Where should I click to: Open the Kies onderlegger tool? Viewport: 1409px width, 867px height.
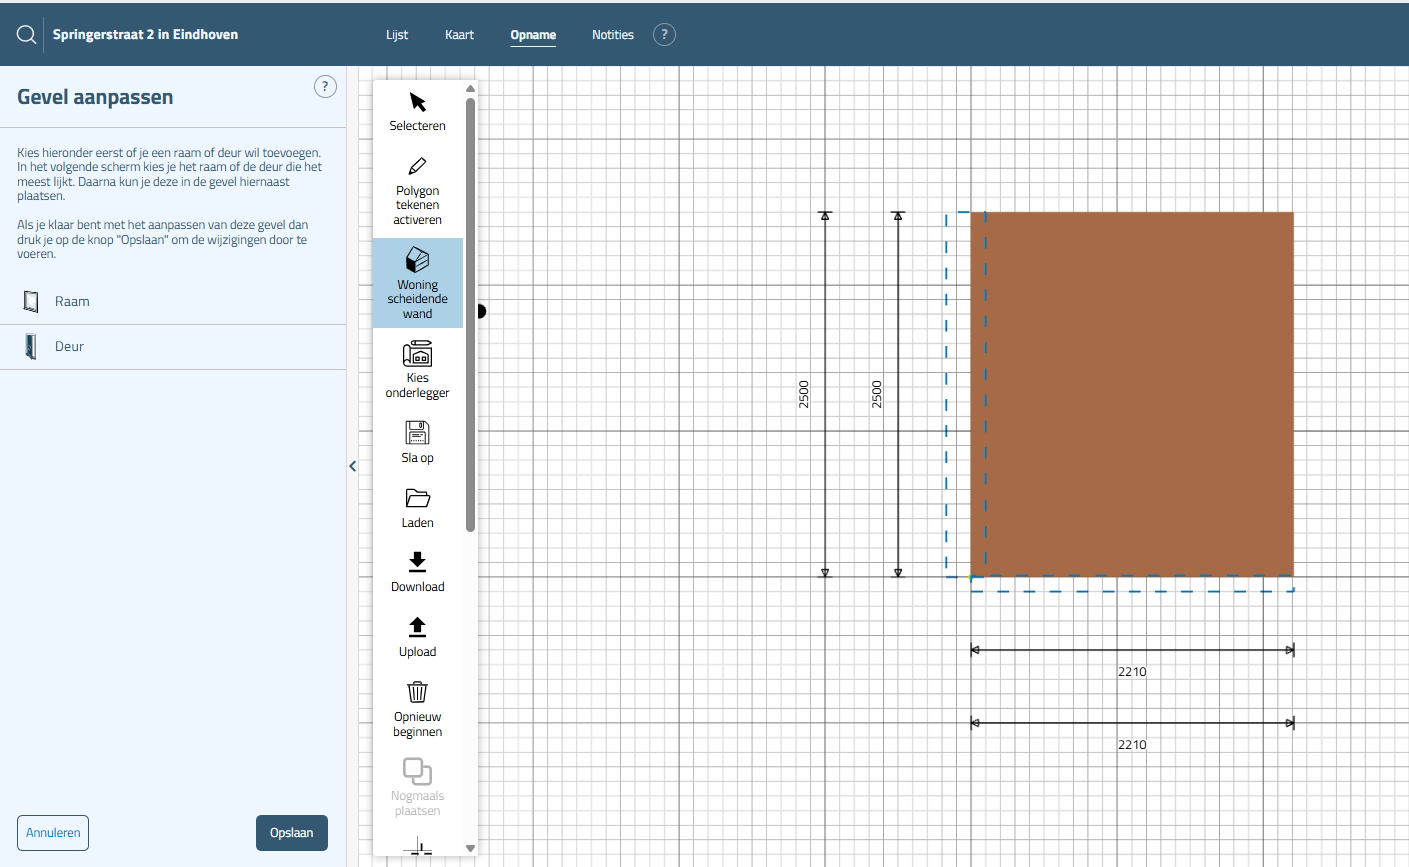(418, 354)
